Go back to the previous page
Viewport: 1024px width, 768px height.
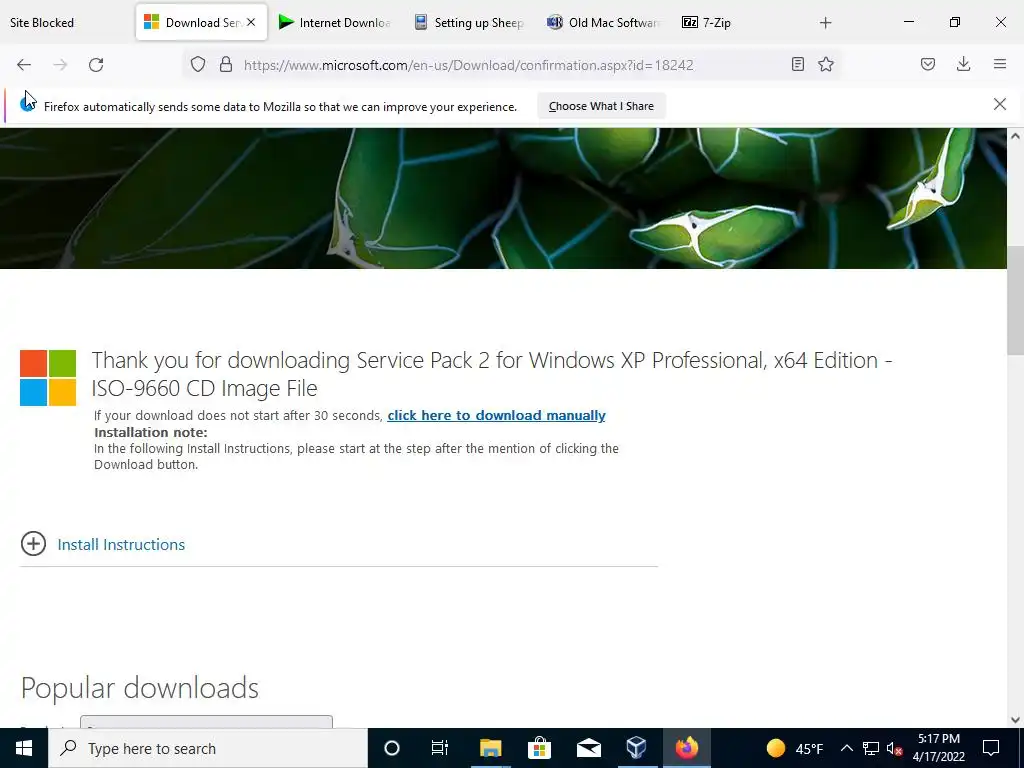click(x=24, y=65)
